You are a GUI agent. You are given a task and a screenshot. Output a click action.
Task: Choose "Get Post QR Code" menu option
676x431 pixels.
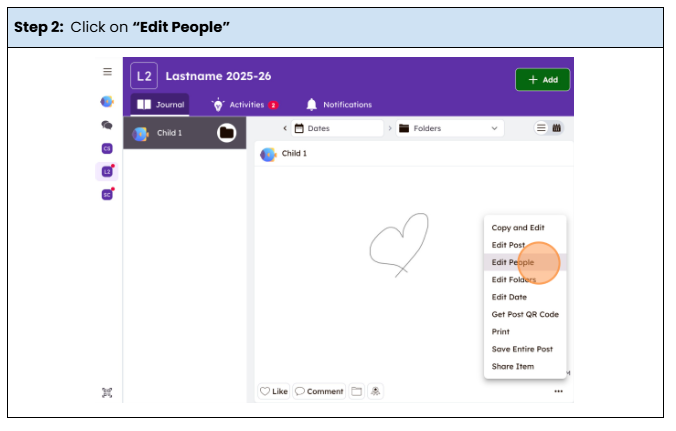tap(525, 314)
